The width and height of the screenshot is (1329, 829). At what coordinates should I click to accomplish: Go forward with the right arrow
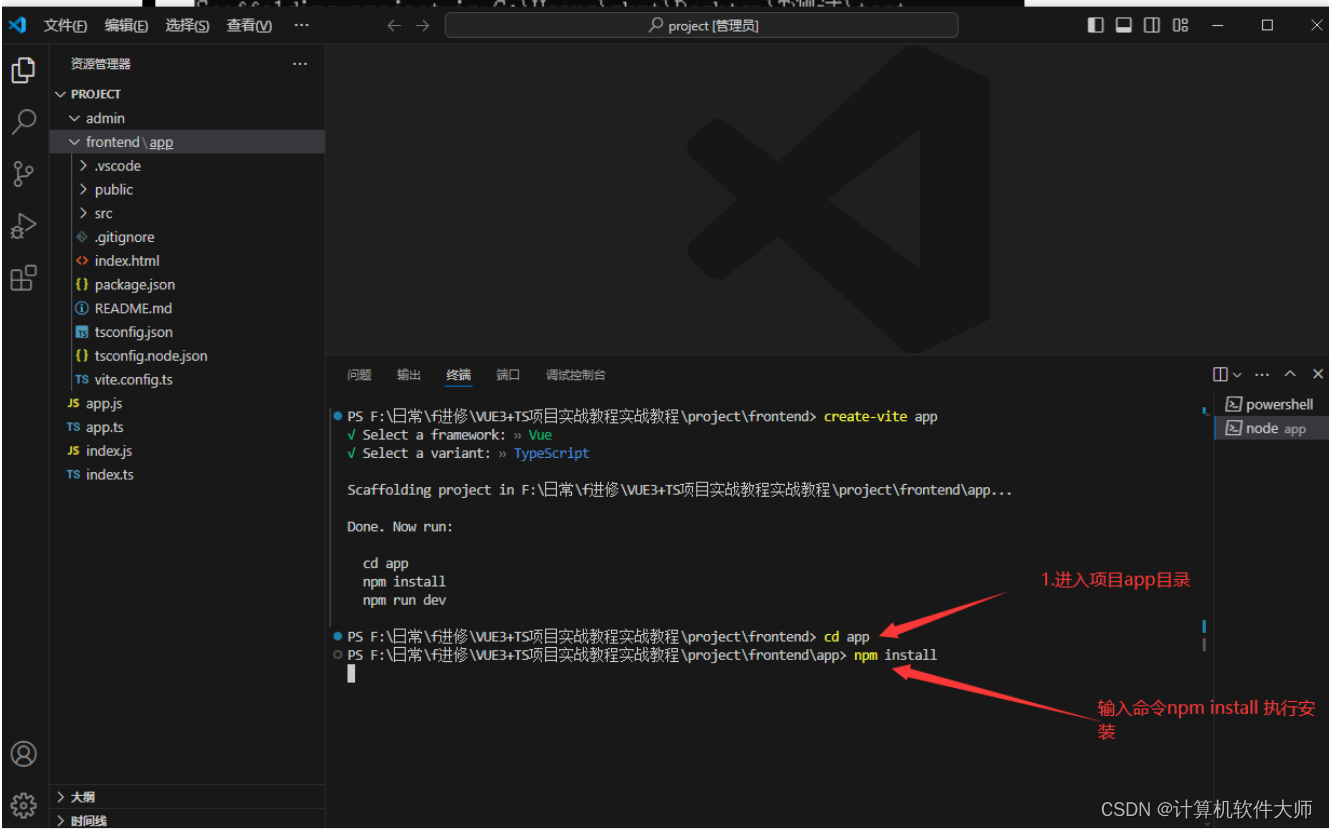(x=423, y=25)
